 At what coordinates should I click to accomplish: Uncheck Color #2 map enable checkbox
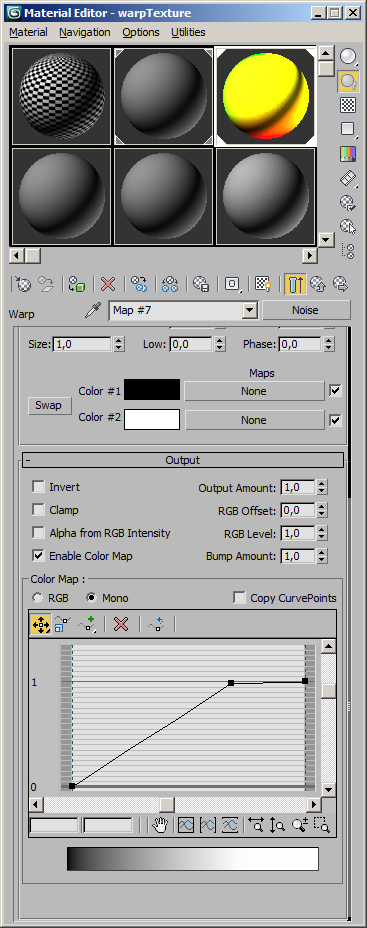coord(336,420)
